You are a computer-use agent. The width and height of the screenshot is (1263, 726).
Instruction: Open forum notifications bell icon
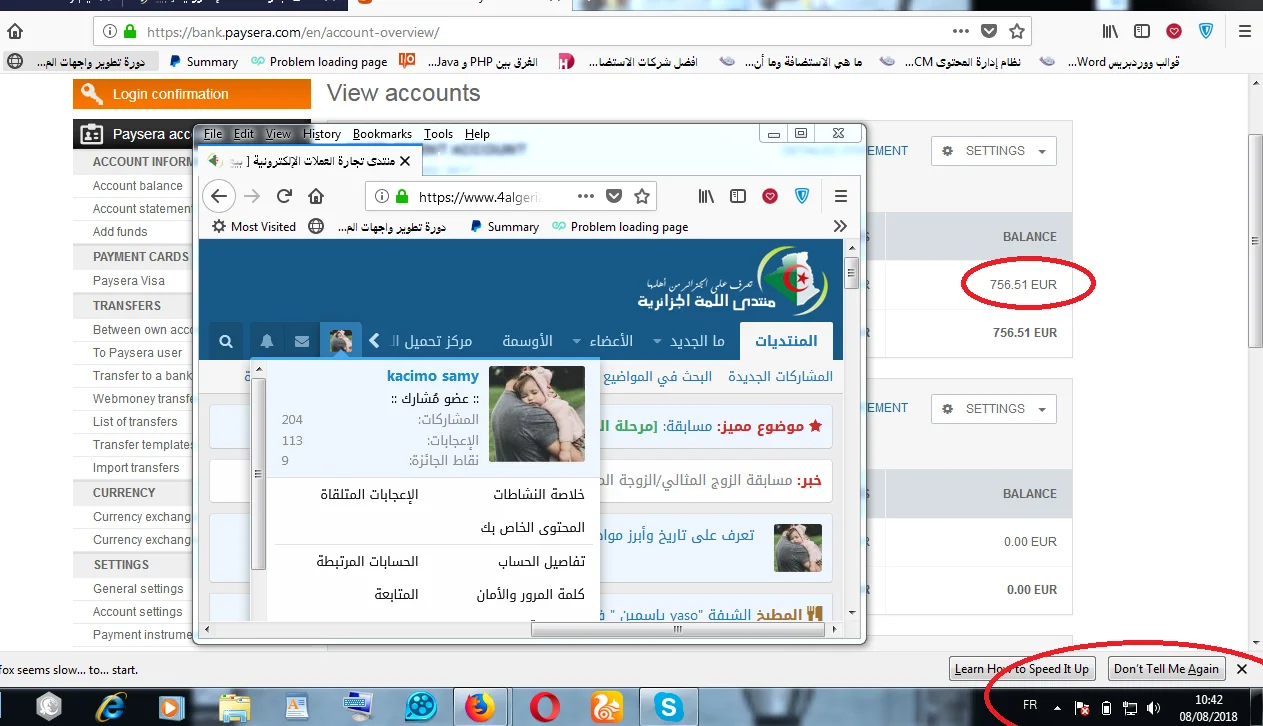[x=267, y=341]
